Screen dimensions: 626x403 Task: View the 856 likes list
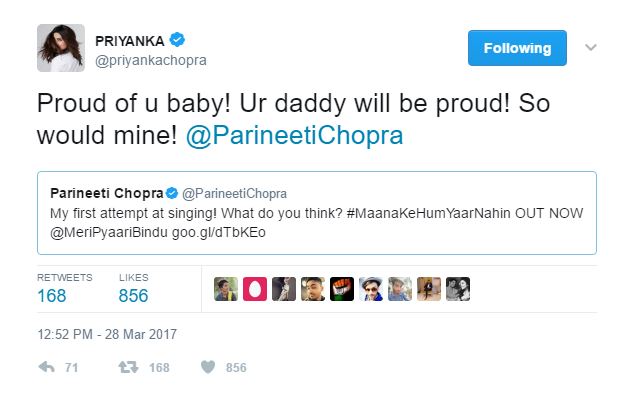(133, 295)
